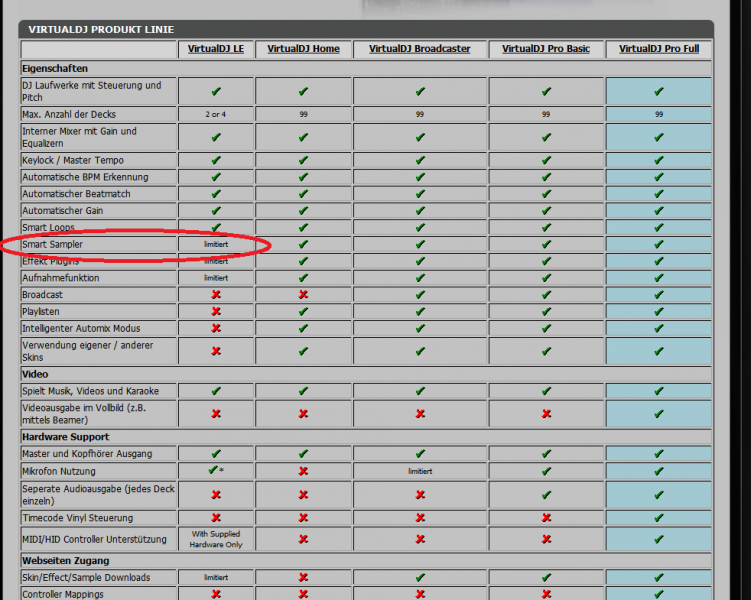Select '99' decks value under VirtualDJ Home
The image size is (751, 600).
point(303,114)
